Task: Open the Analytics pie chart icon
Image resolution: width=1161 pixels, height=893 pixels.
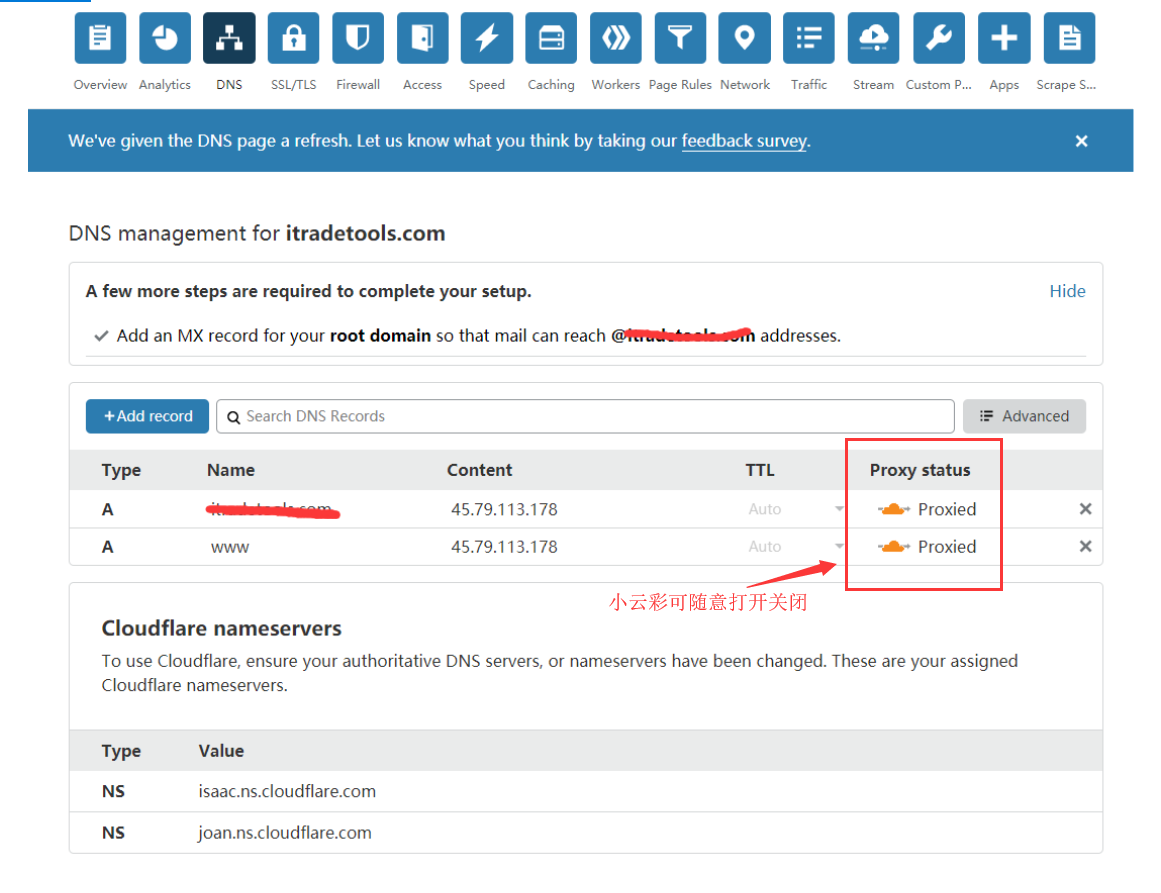Action: [x=164, y=38]
